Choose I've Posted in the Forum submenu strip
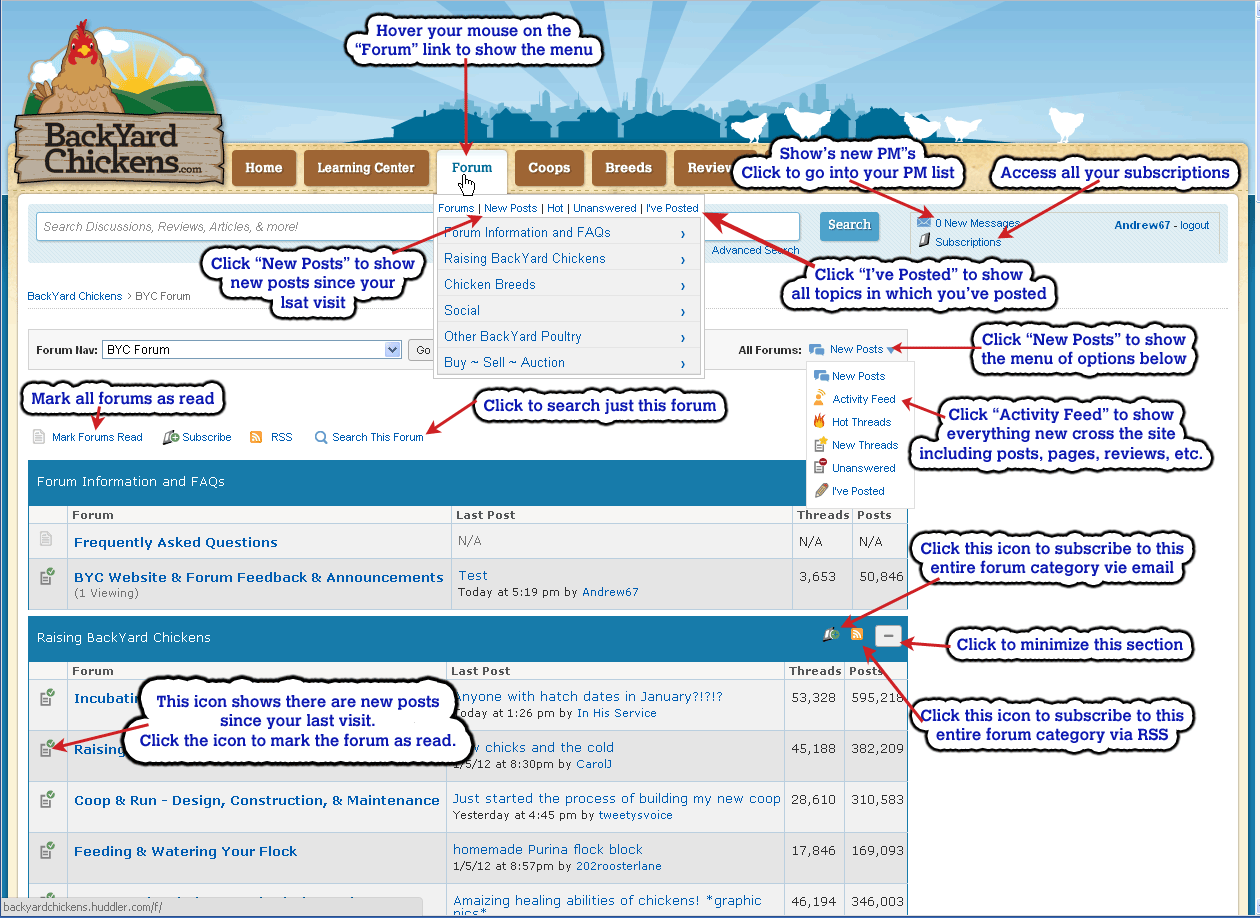This screenshot has width=1260, height=918. (672, 208)
